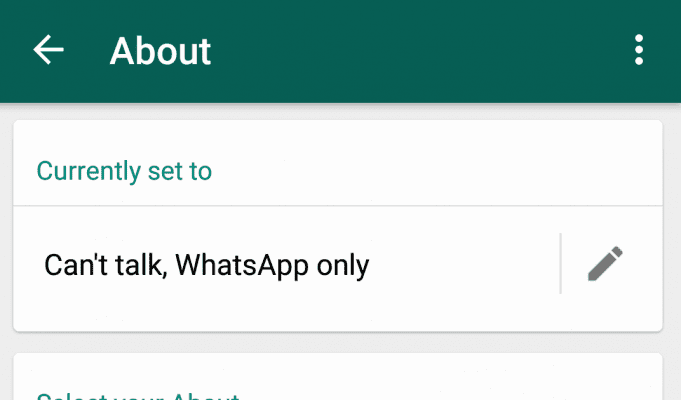Click the green app bar background

click(391, 51)
